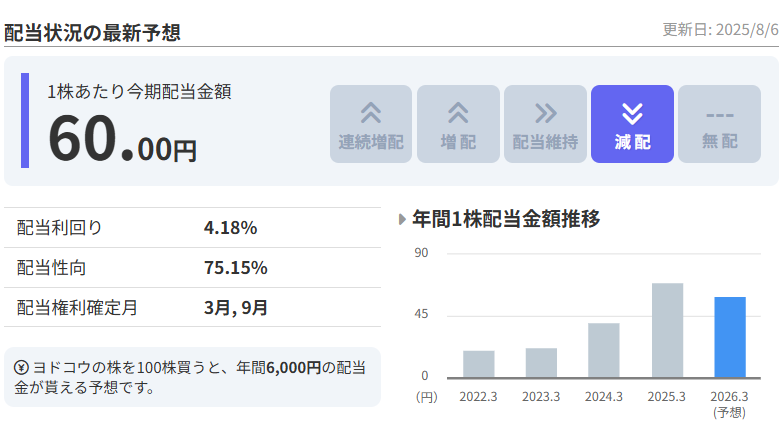
Task: Click the highlighted 減配 badge
Action: (632, 124)
